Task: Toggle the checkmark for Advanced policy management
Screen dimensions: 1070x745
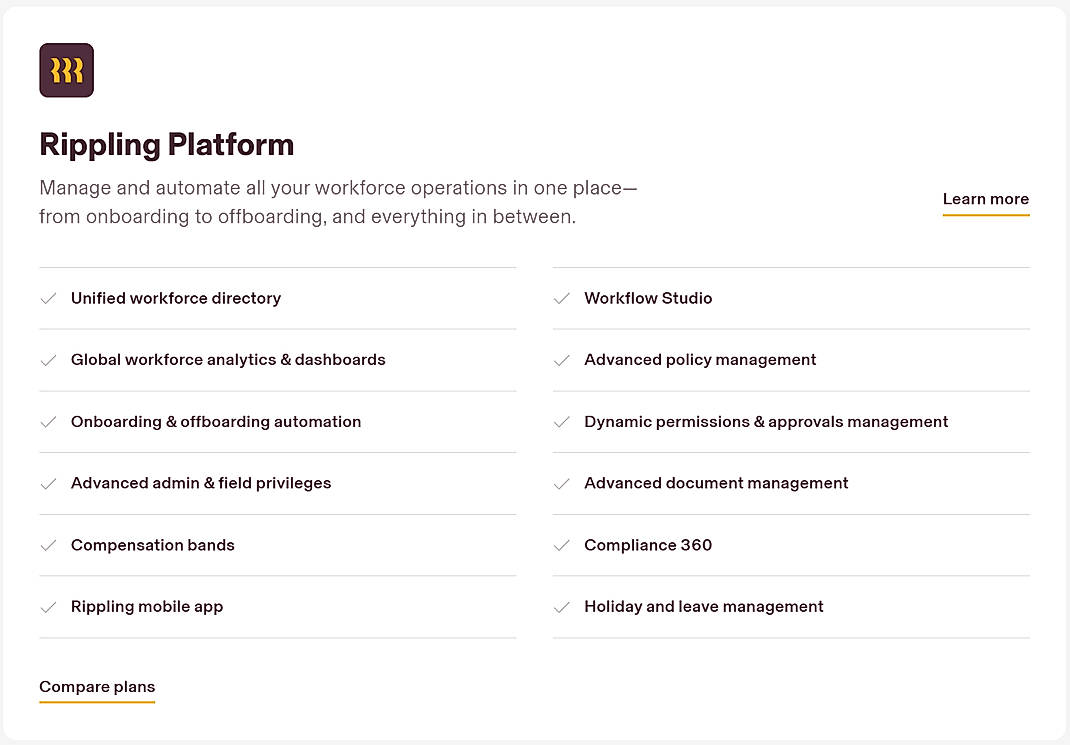Action: (562, 360)
